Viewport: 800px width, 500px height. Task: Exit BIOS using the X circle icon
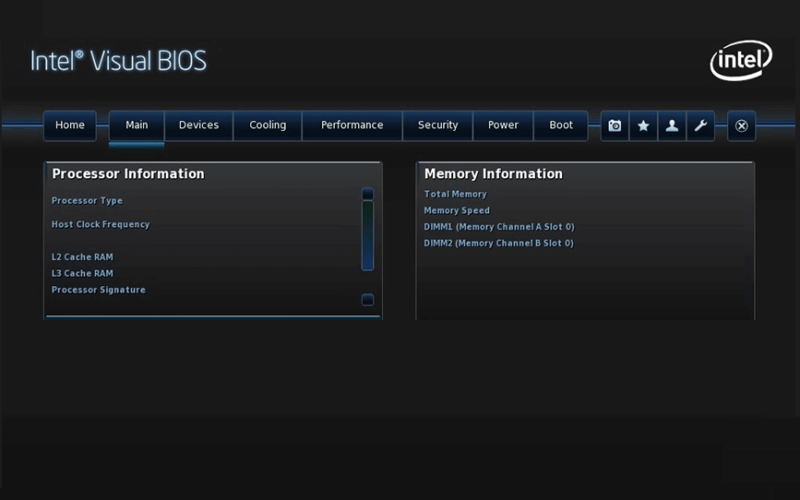[741, 126]
